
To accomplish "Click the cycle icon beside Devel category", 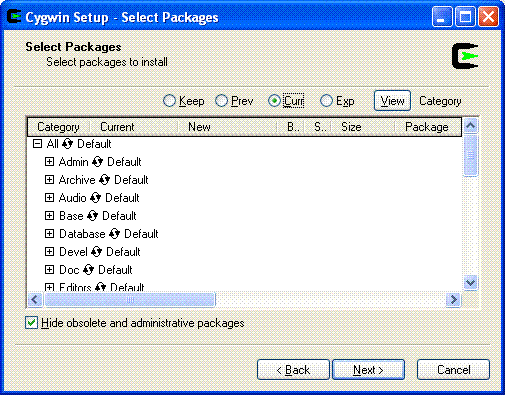I will [96, 252].
